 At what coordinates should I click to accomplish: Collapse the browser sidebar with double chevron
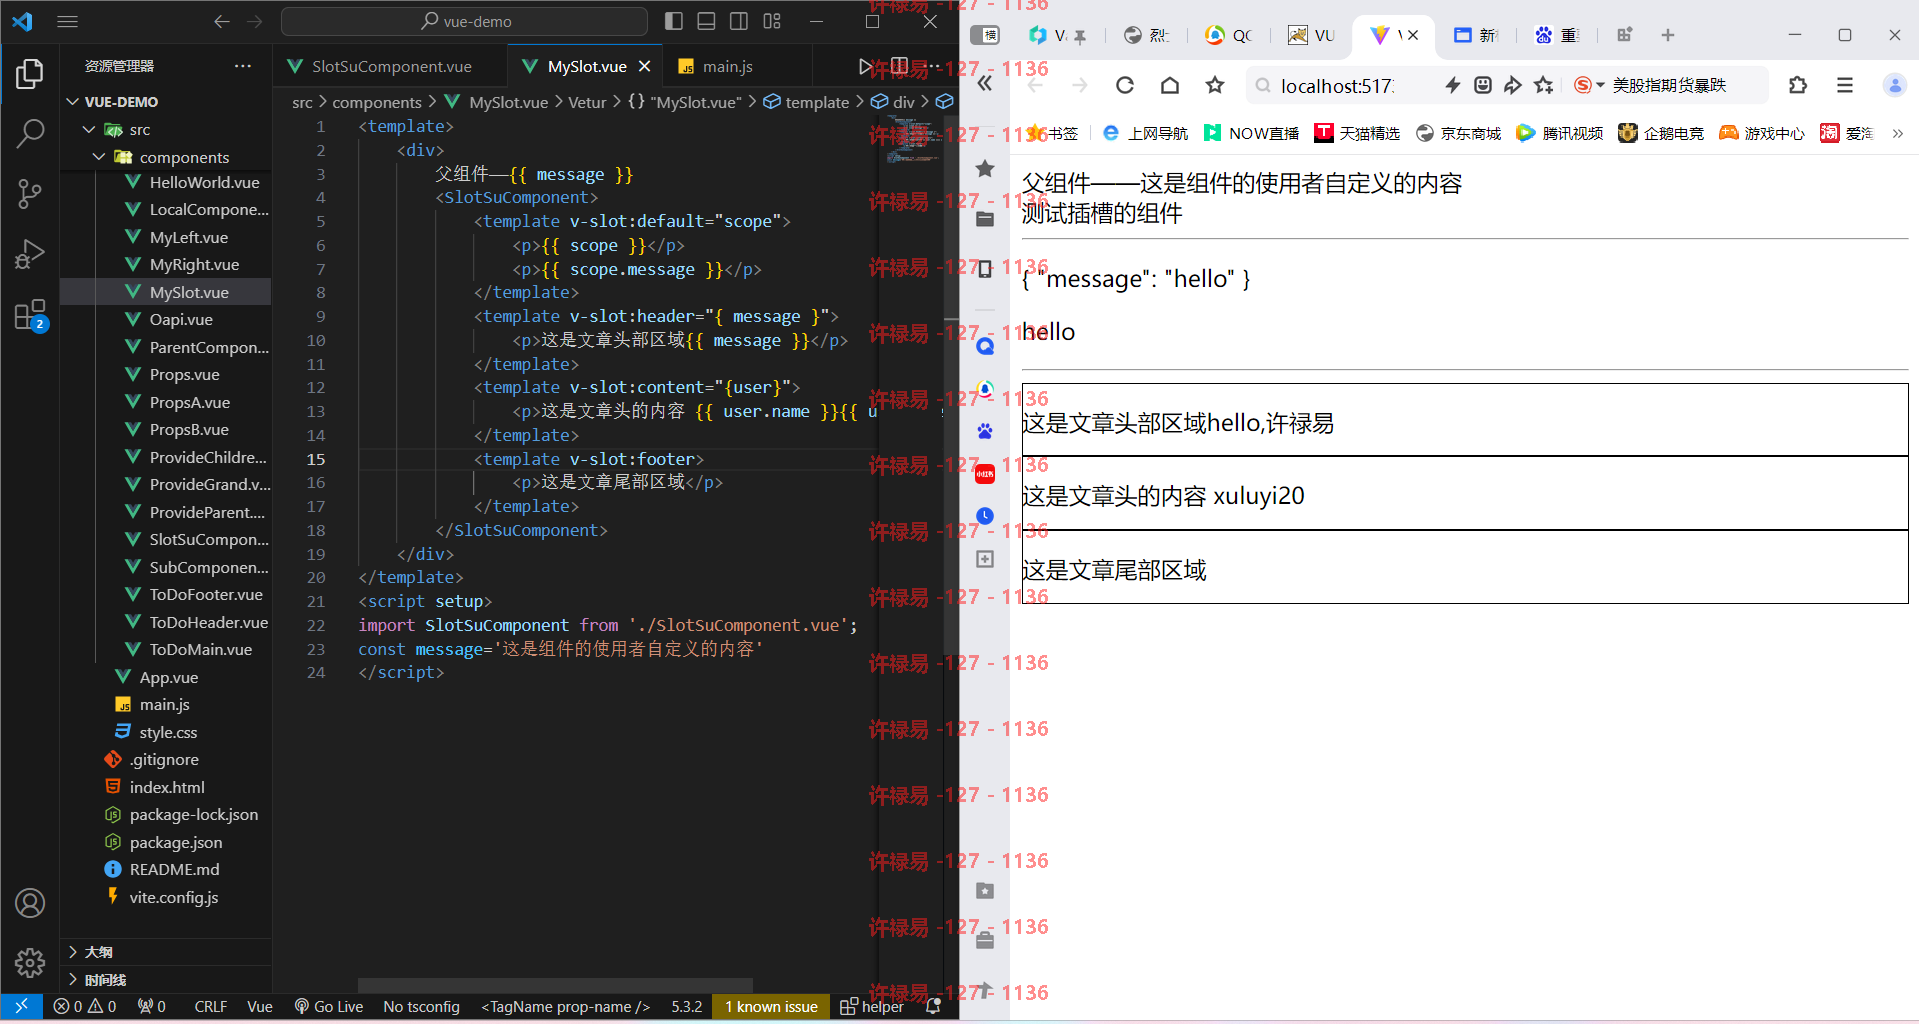(x=985, y=84)
